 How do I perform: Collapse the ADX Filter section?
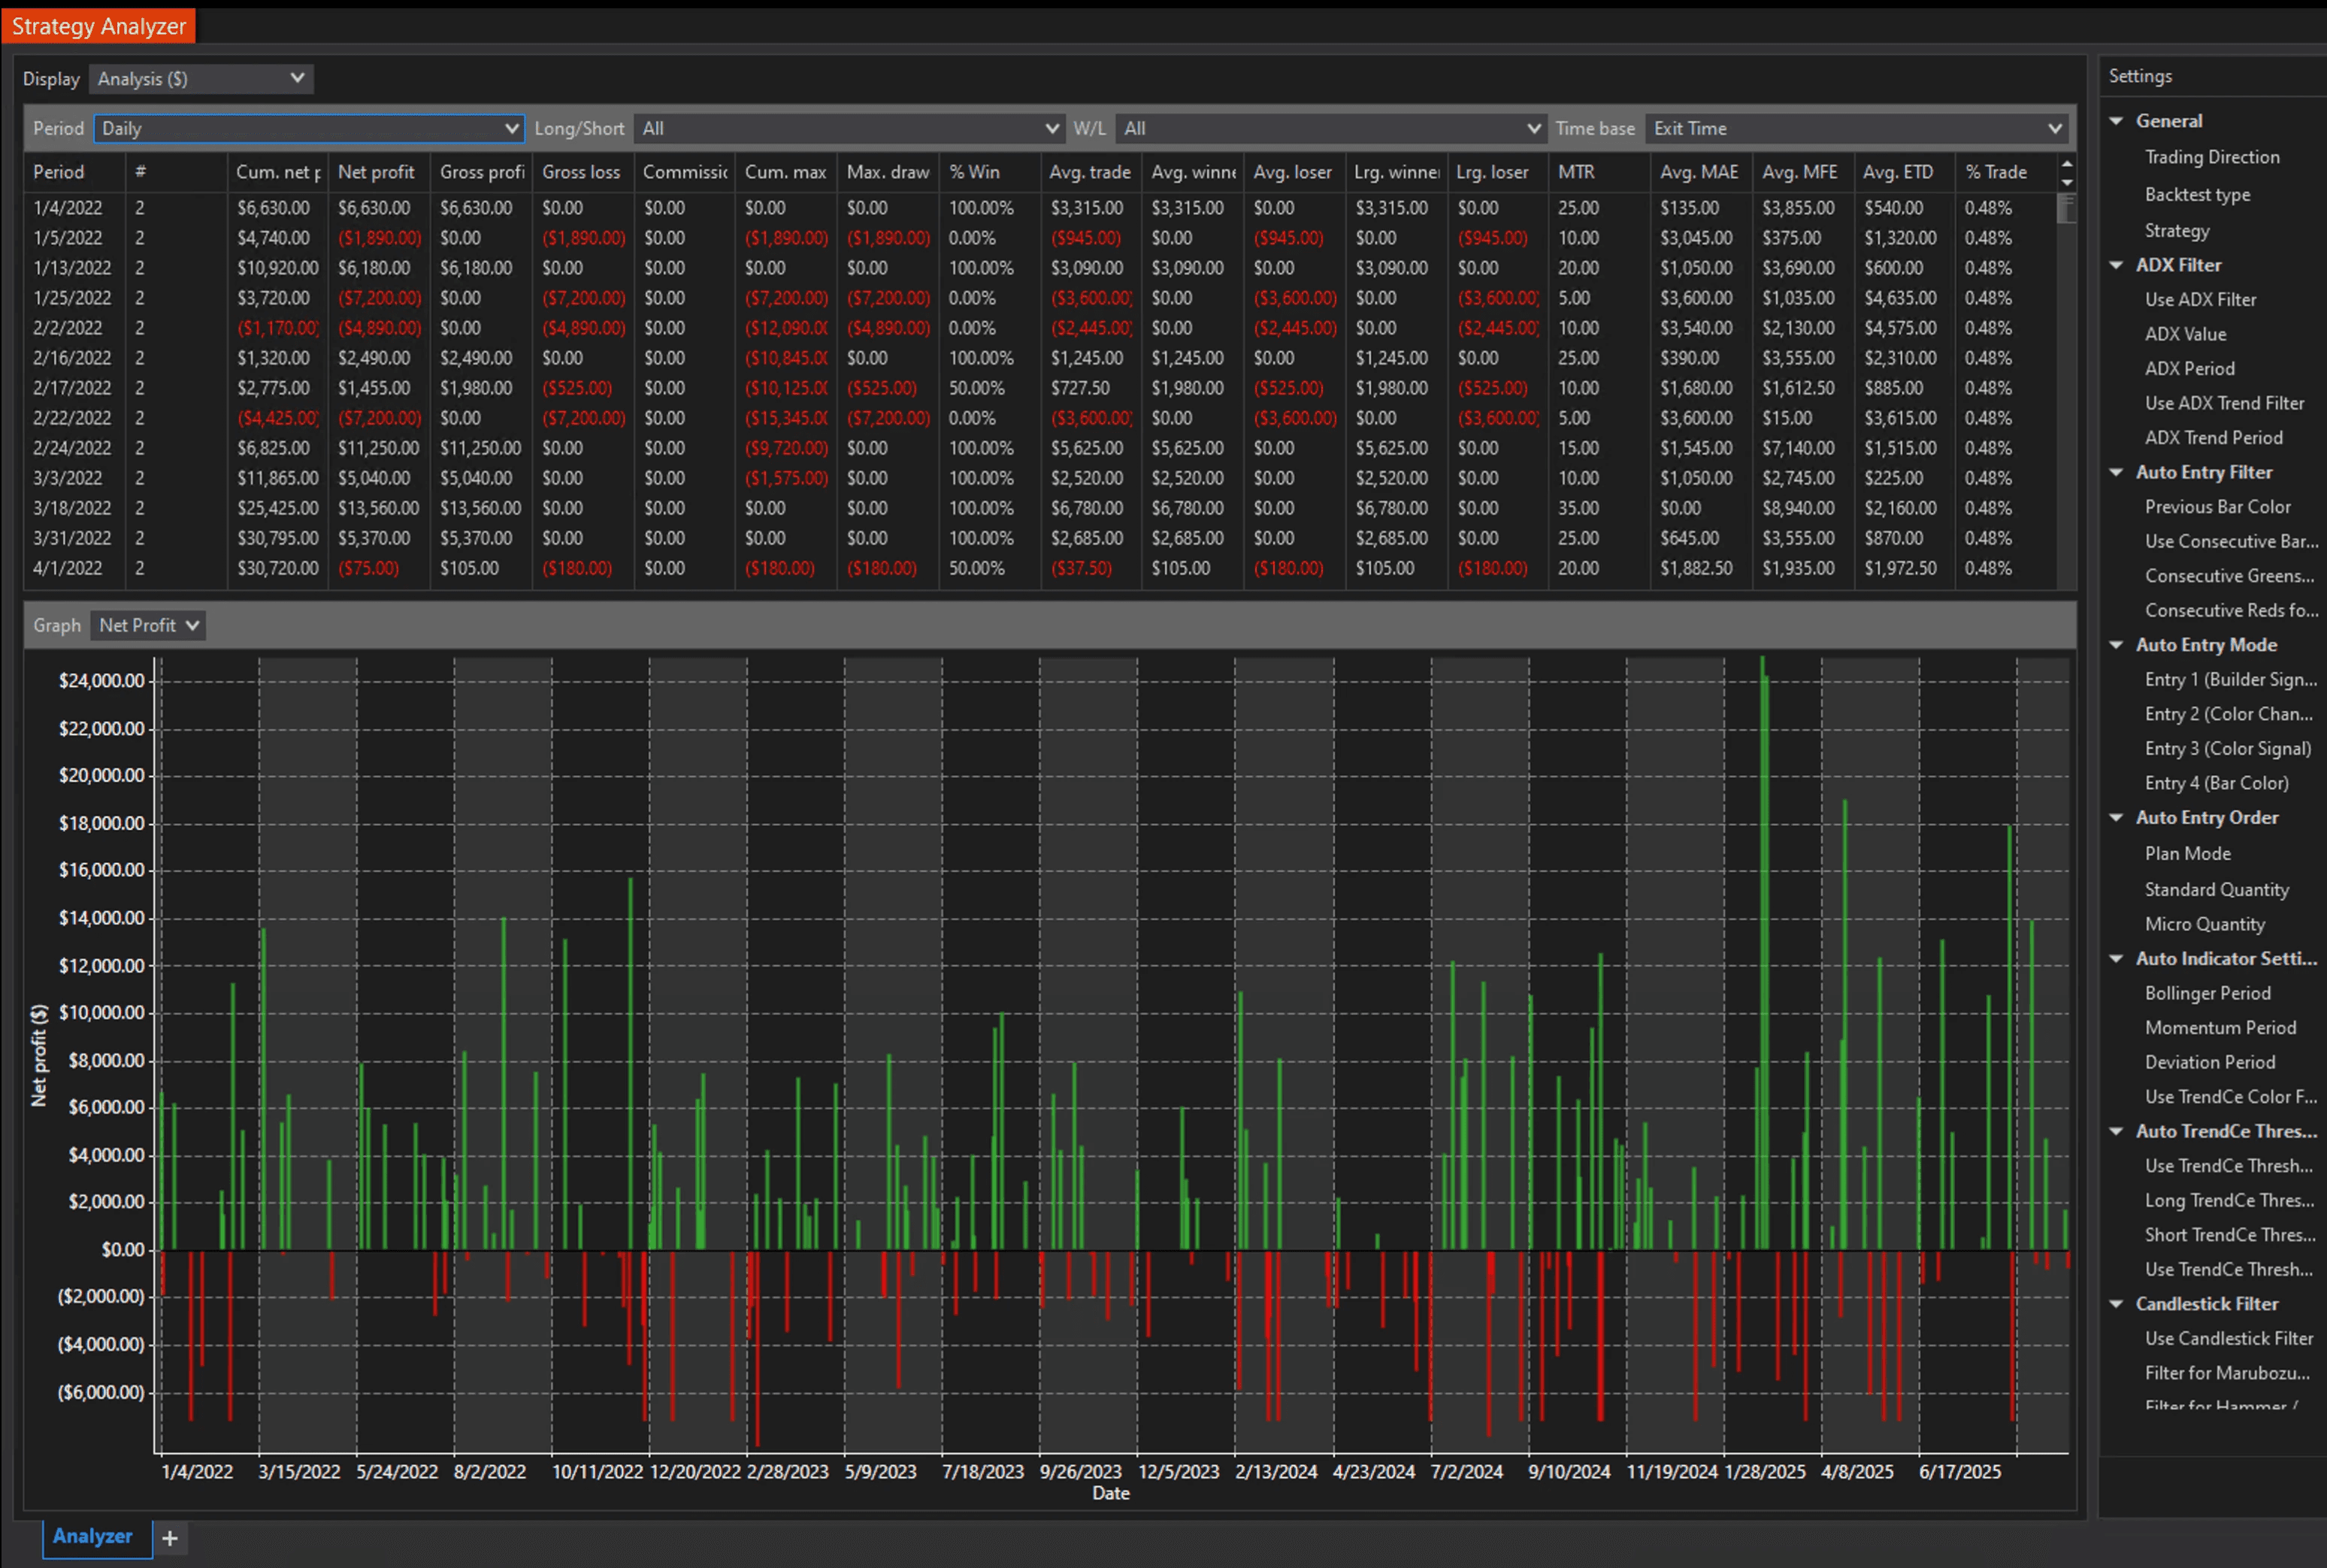[2116, 265]
